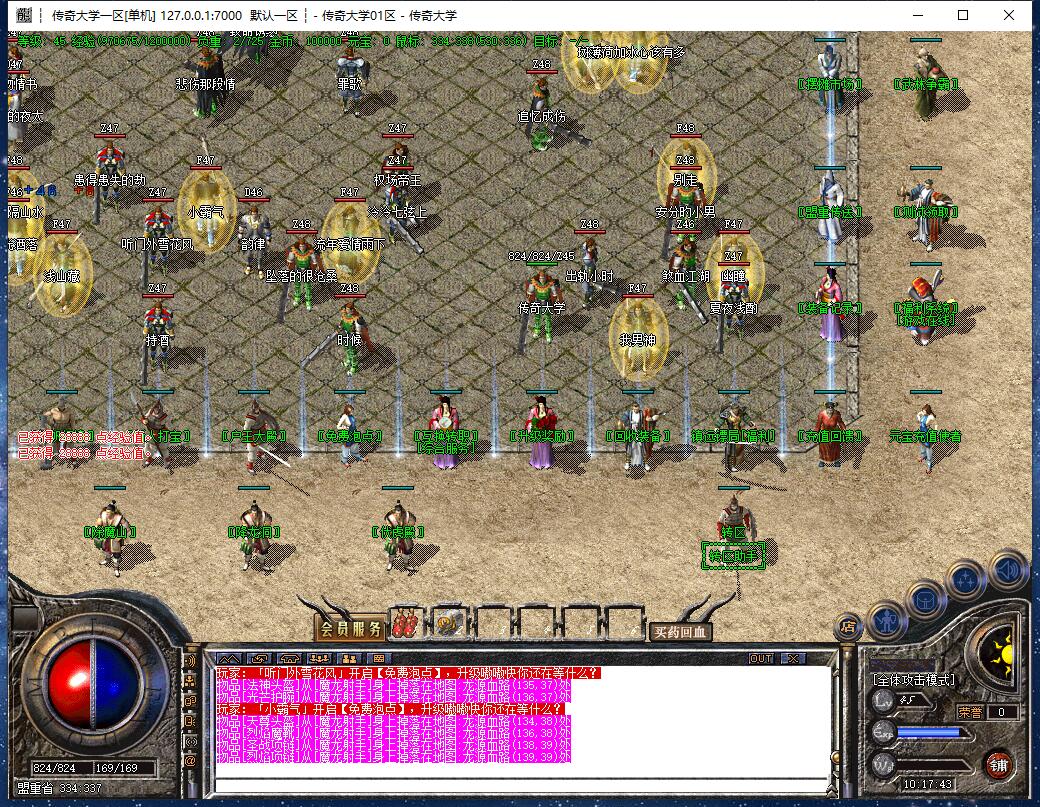Toggle the sound speaker round icon

[1008, 570]
